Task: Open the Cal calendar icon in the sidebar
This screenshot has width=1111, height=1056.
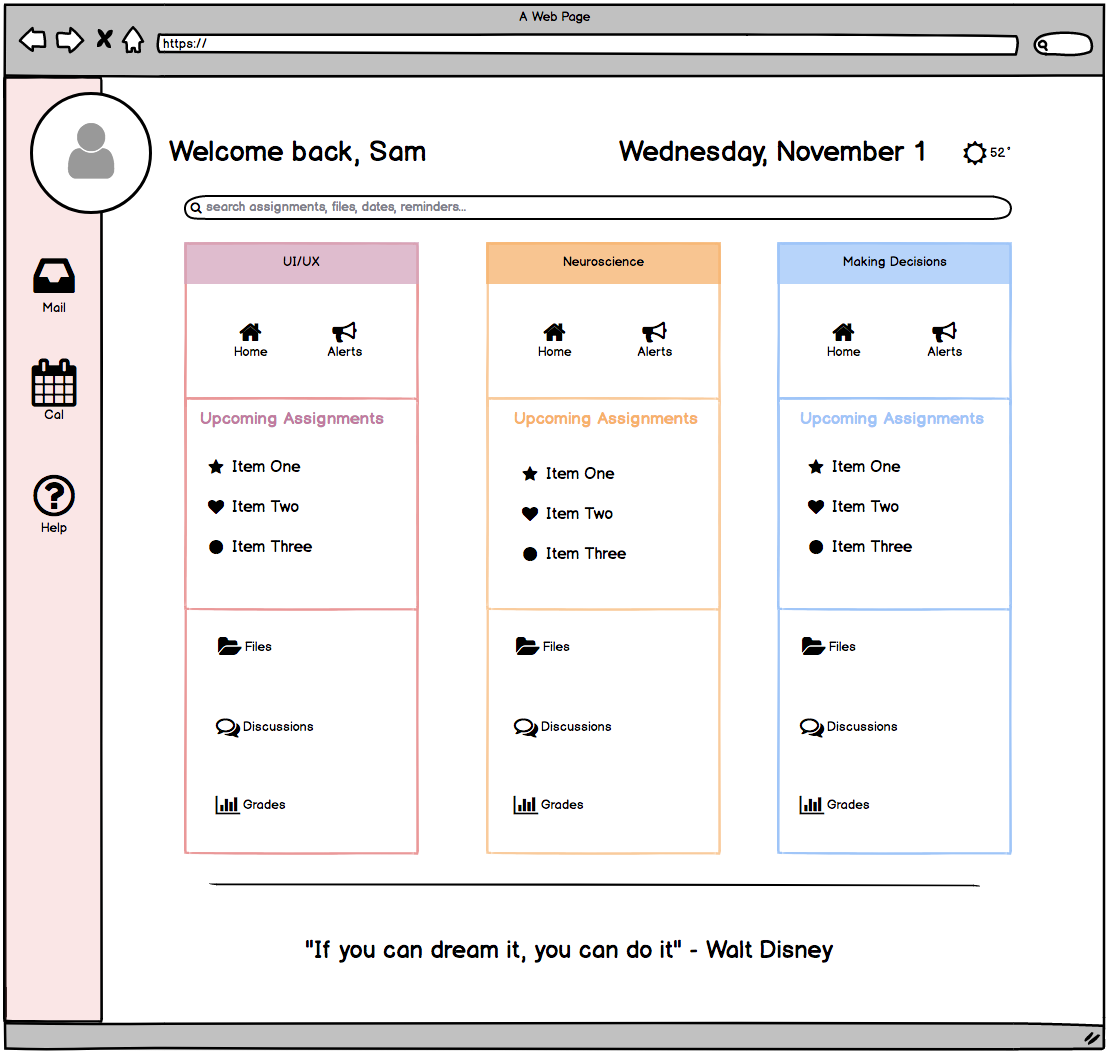Action: pos(53,385)
